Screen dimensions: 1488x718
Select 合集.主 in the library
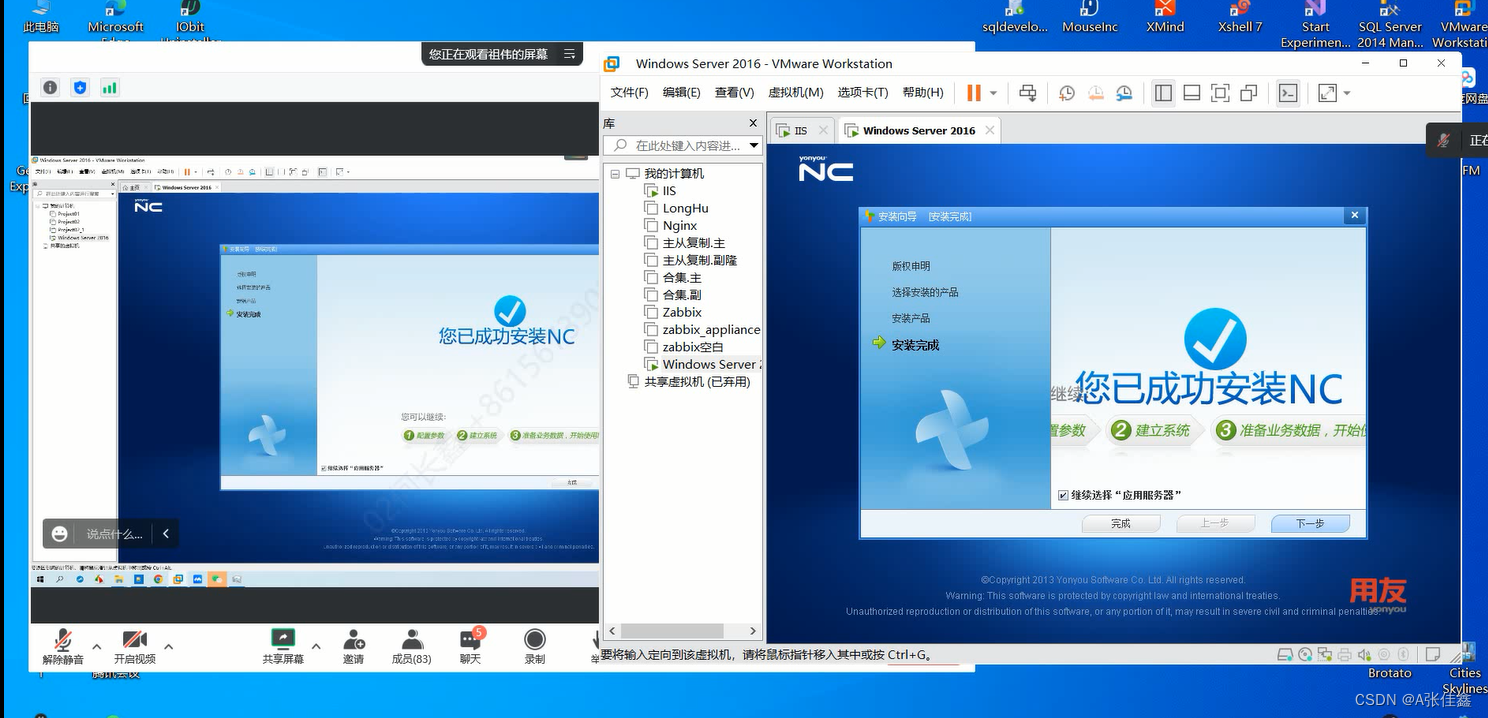coord(682,278)
